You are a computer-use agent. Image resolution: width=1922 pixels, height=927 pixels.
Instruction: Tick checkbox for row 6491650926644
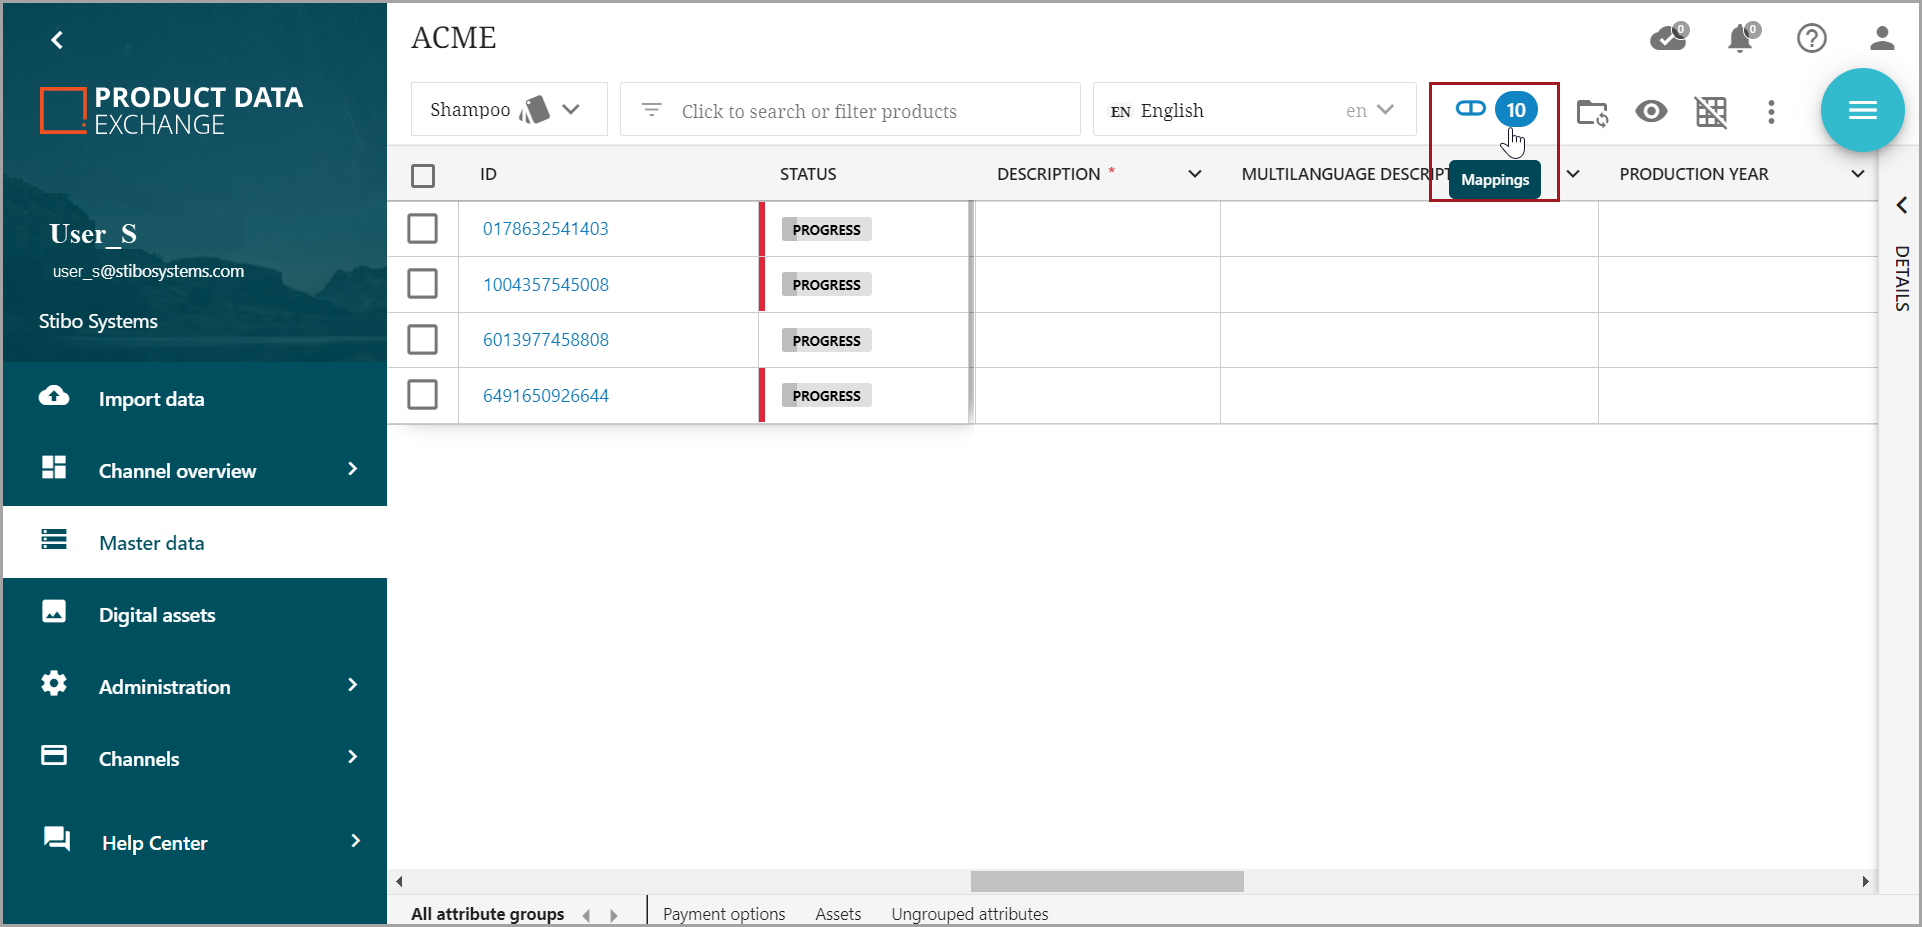click(x=423, y=395)
